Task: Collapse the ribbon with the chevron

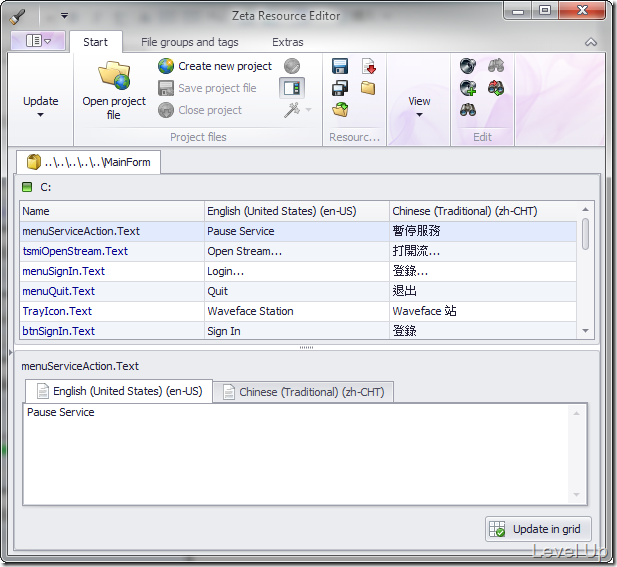Action: point(591,42)
